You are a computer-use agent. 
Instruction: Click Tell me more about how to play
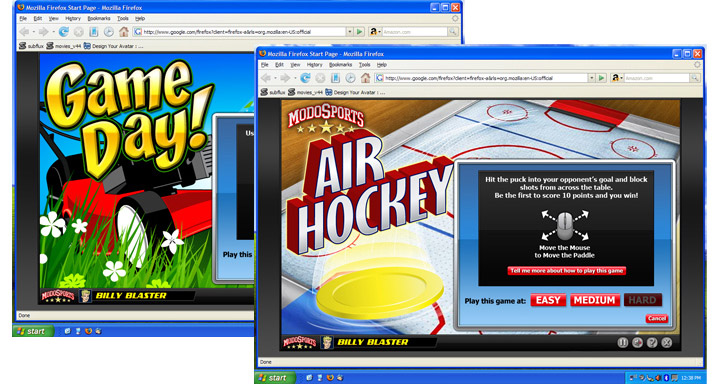tap(566, 271)
